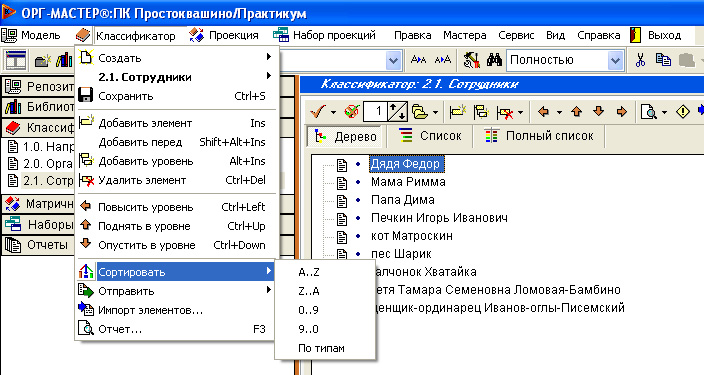Open the tools settings hammer icon
Screen dimensions: 704x375
[x=471, y=60]
